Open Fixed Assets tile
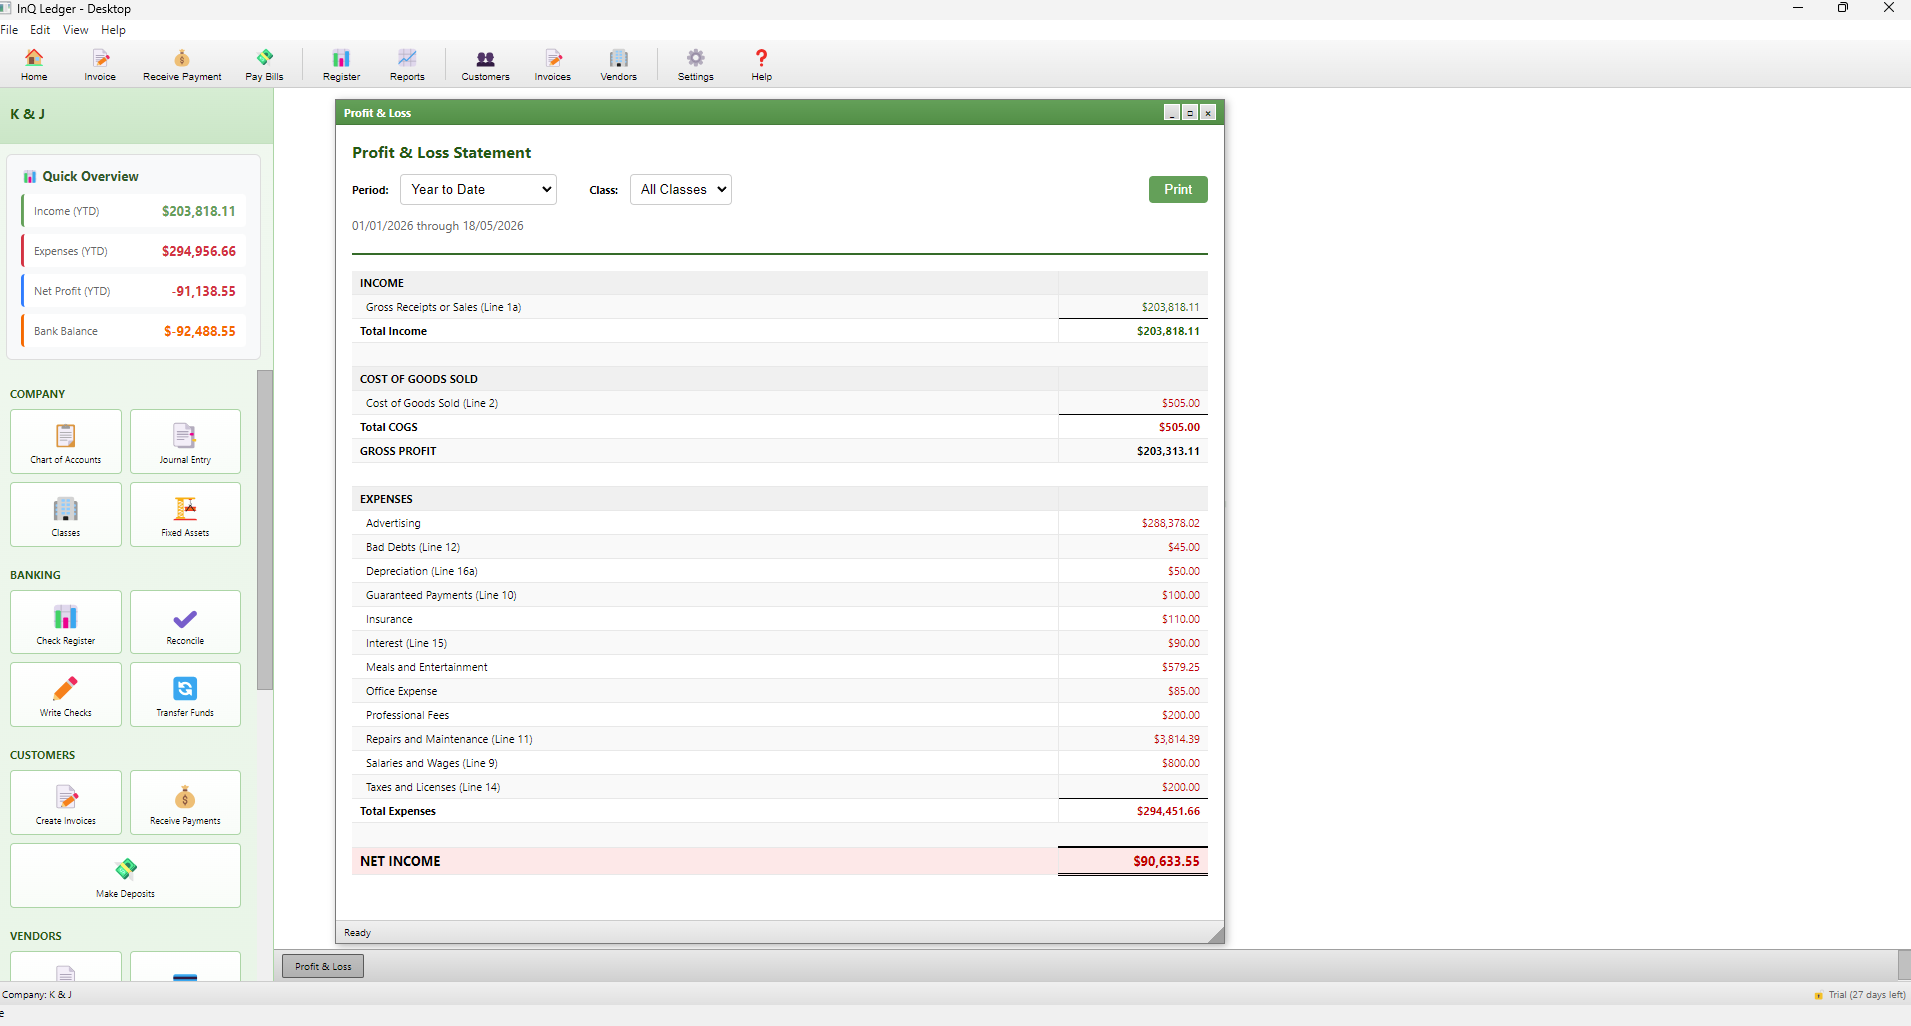The width and height of the screenshot is (1911, 1026). pyautogui.click(x=185, y=515)
